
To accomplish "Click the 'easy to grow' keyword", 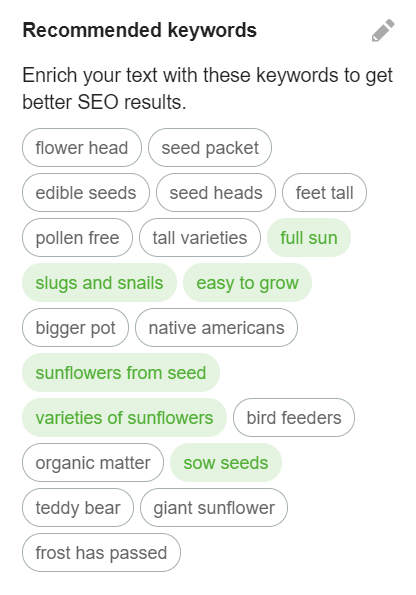I will (x=247, y=283).
